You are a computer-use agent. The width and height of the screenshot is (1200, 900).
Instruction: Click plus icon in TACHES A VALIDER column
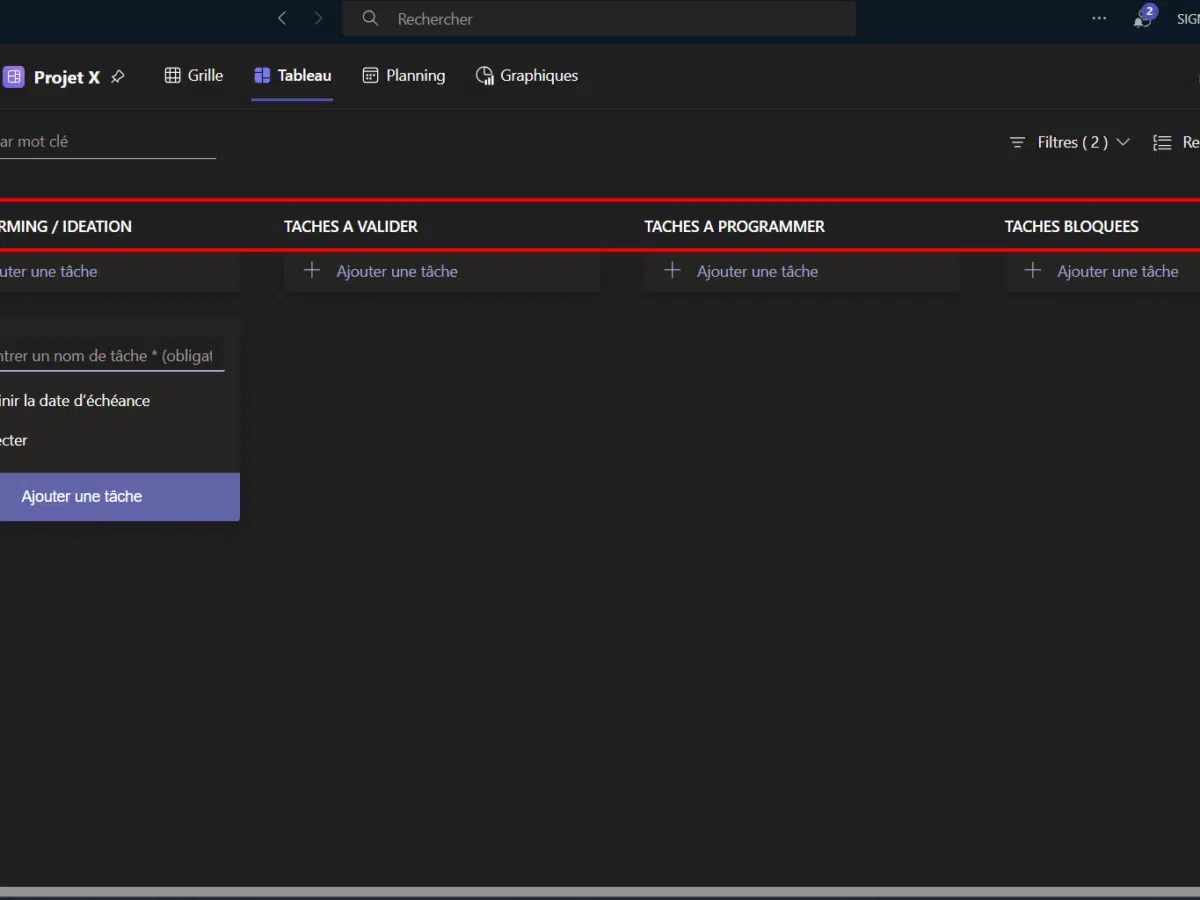click(312, 271)
